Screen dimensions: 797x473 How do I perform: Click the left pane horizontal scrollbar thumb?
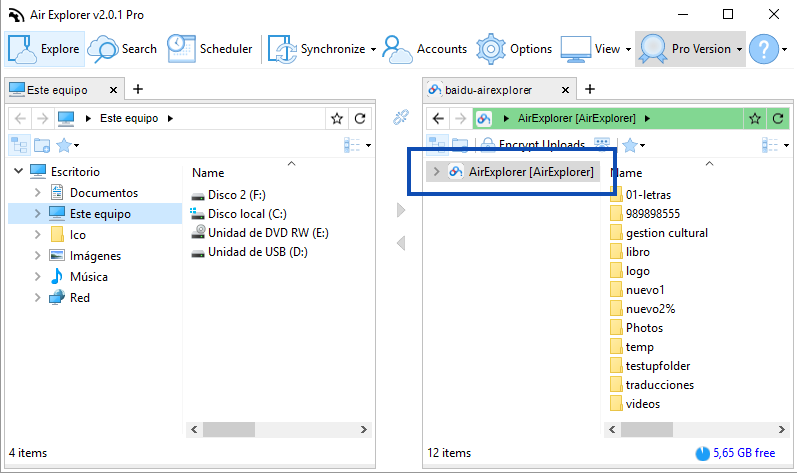click(229, 430)
